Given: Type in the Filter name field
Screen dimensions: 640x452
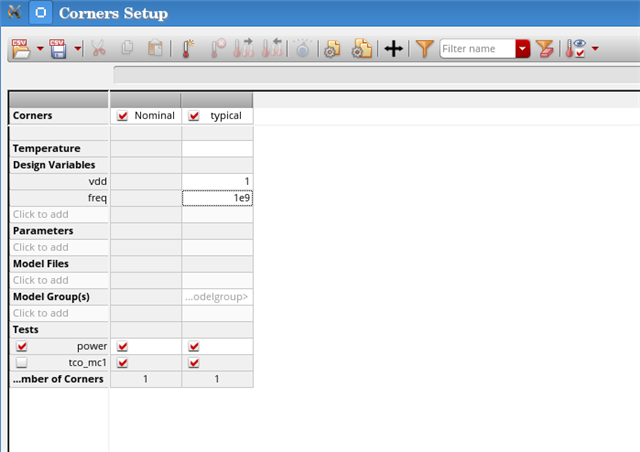Looking at the screenshot, I should [x=477, y=48].
